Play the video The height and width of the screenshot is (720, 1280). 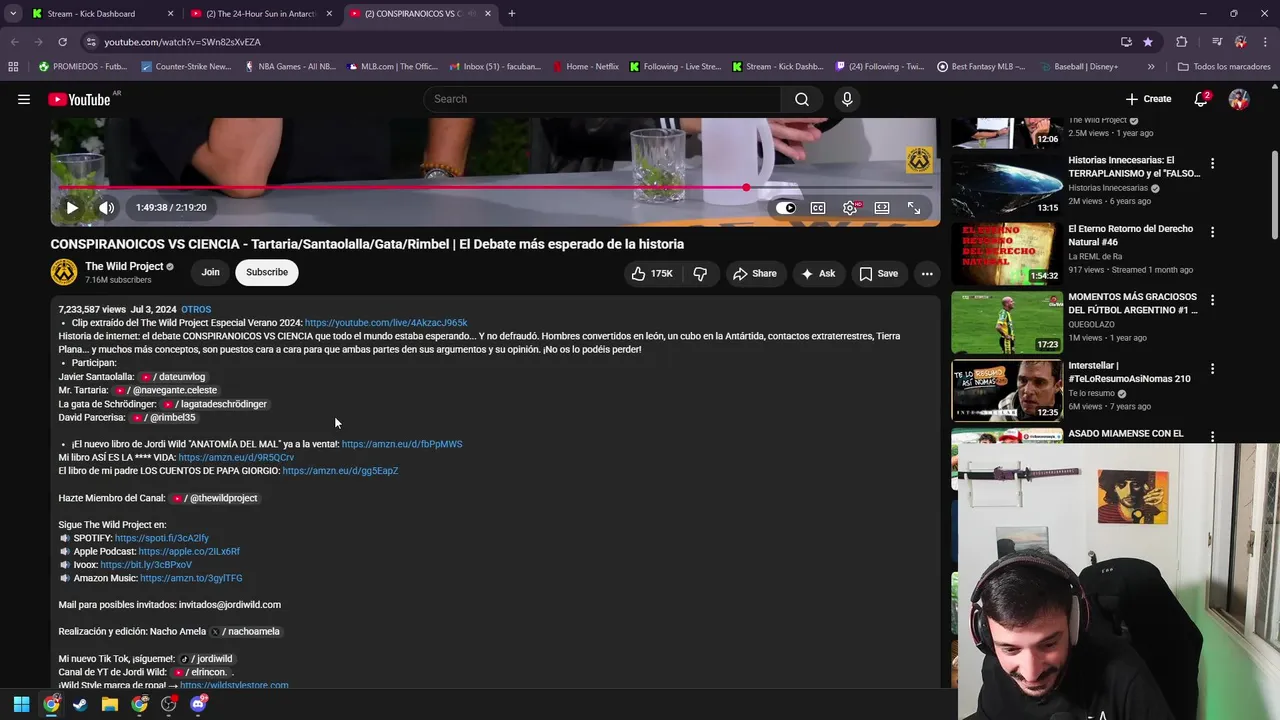[72, 208]
